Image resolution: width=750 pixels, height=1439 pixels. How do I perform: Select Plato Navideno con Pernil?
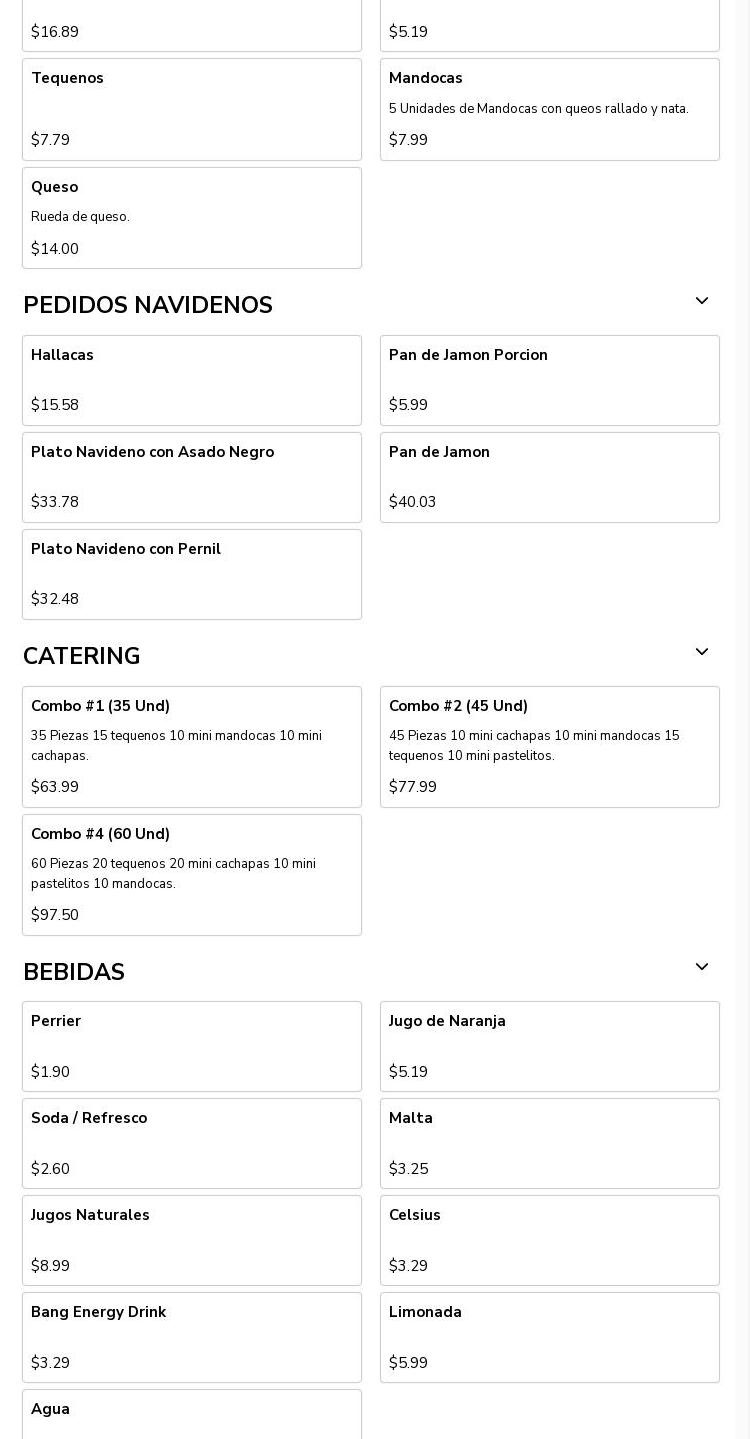coord(192,574)
